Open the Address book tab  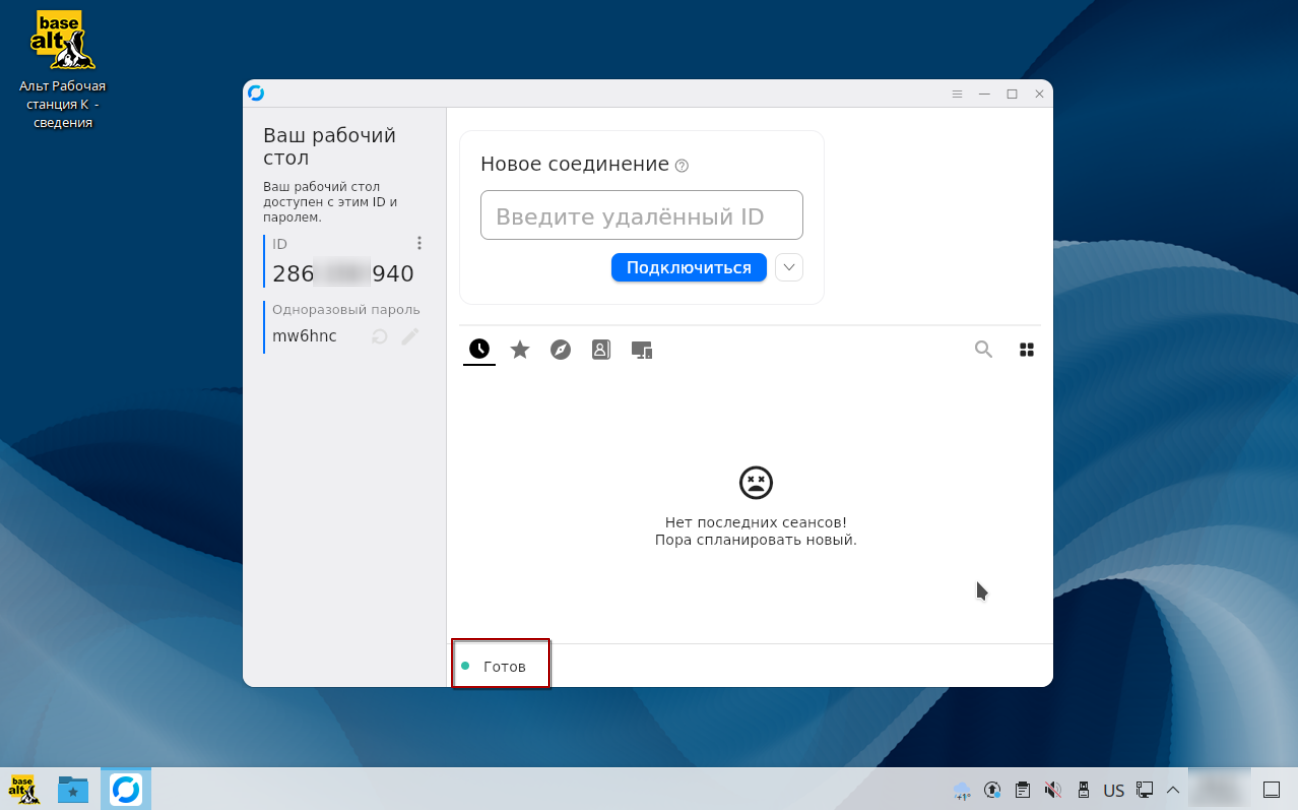tap(601, 350)
